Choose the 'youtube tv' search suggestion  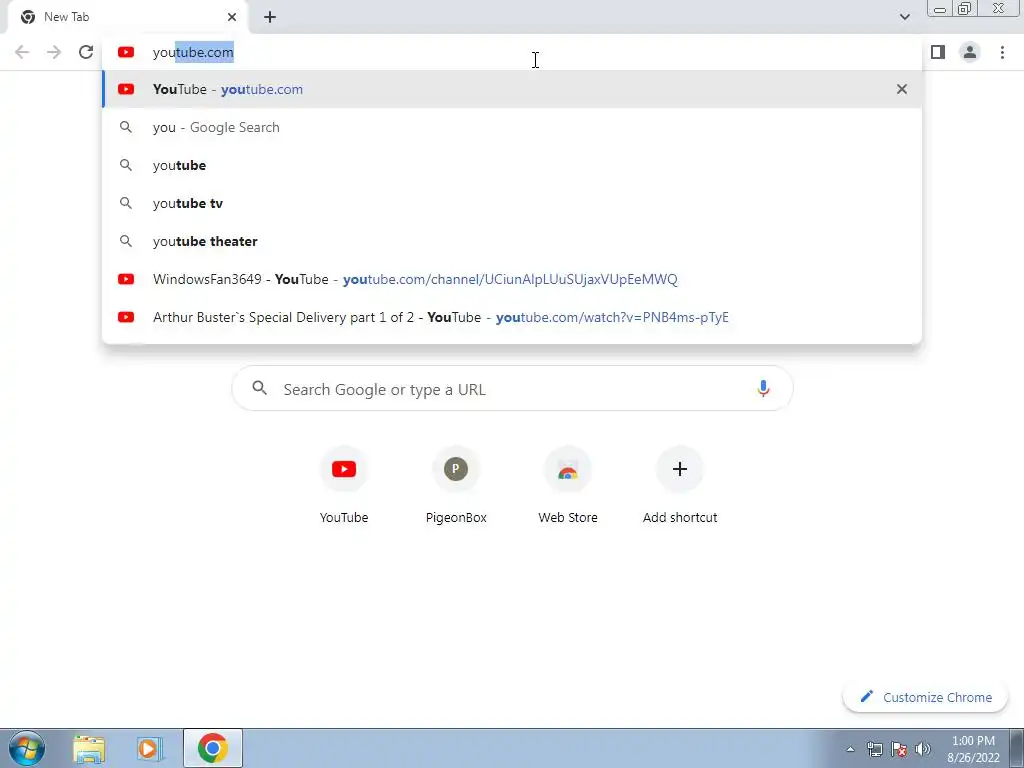tap(512, 203)
